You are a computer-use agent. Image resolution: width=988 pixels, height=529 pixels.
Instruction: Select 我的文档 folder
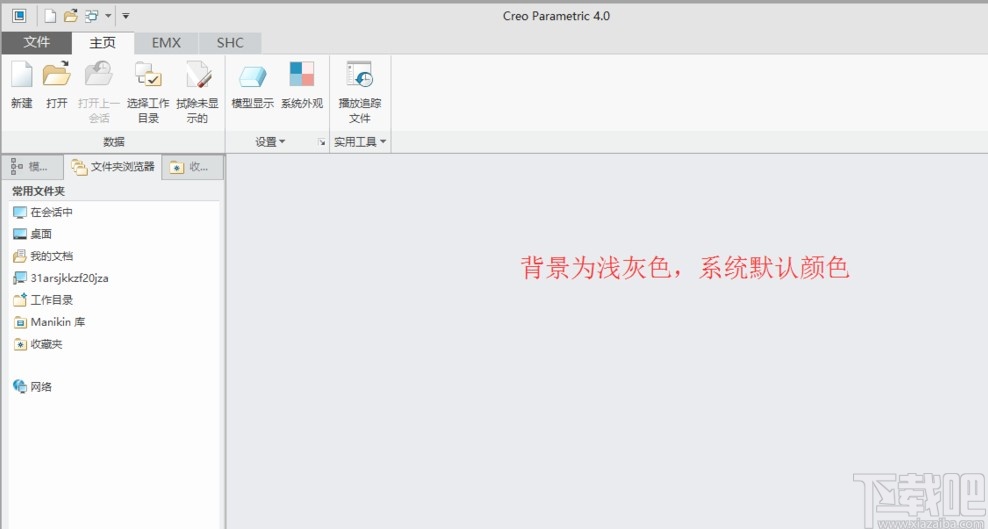pos(43,256)
